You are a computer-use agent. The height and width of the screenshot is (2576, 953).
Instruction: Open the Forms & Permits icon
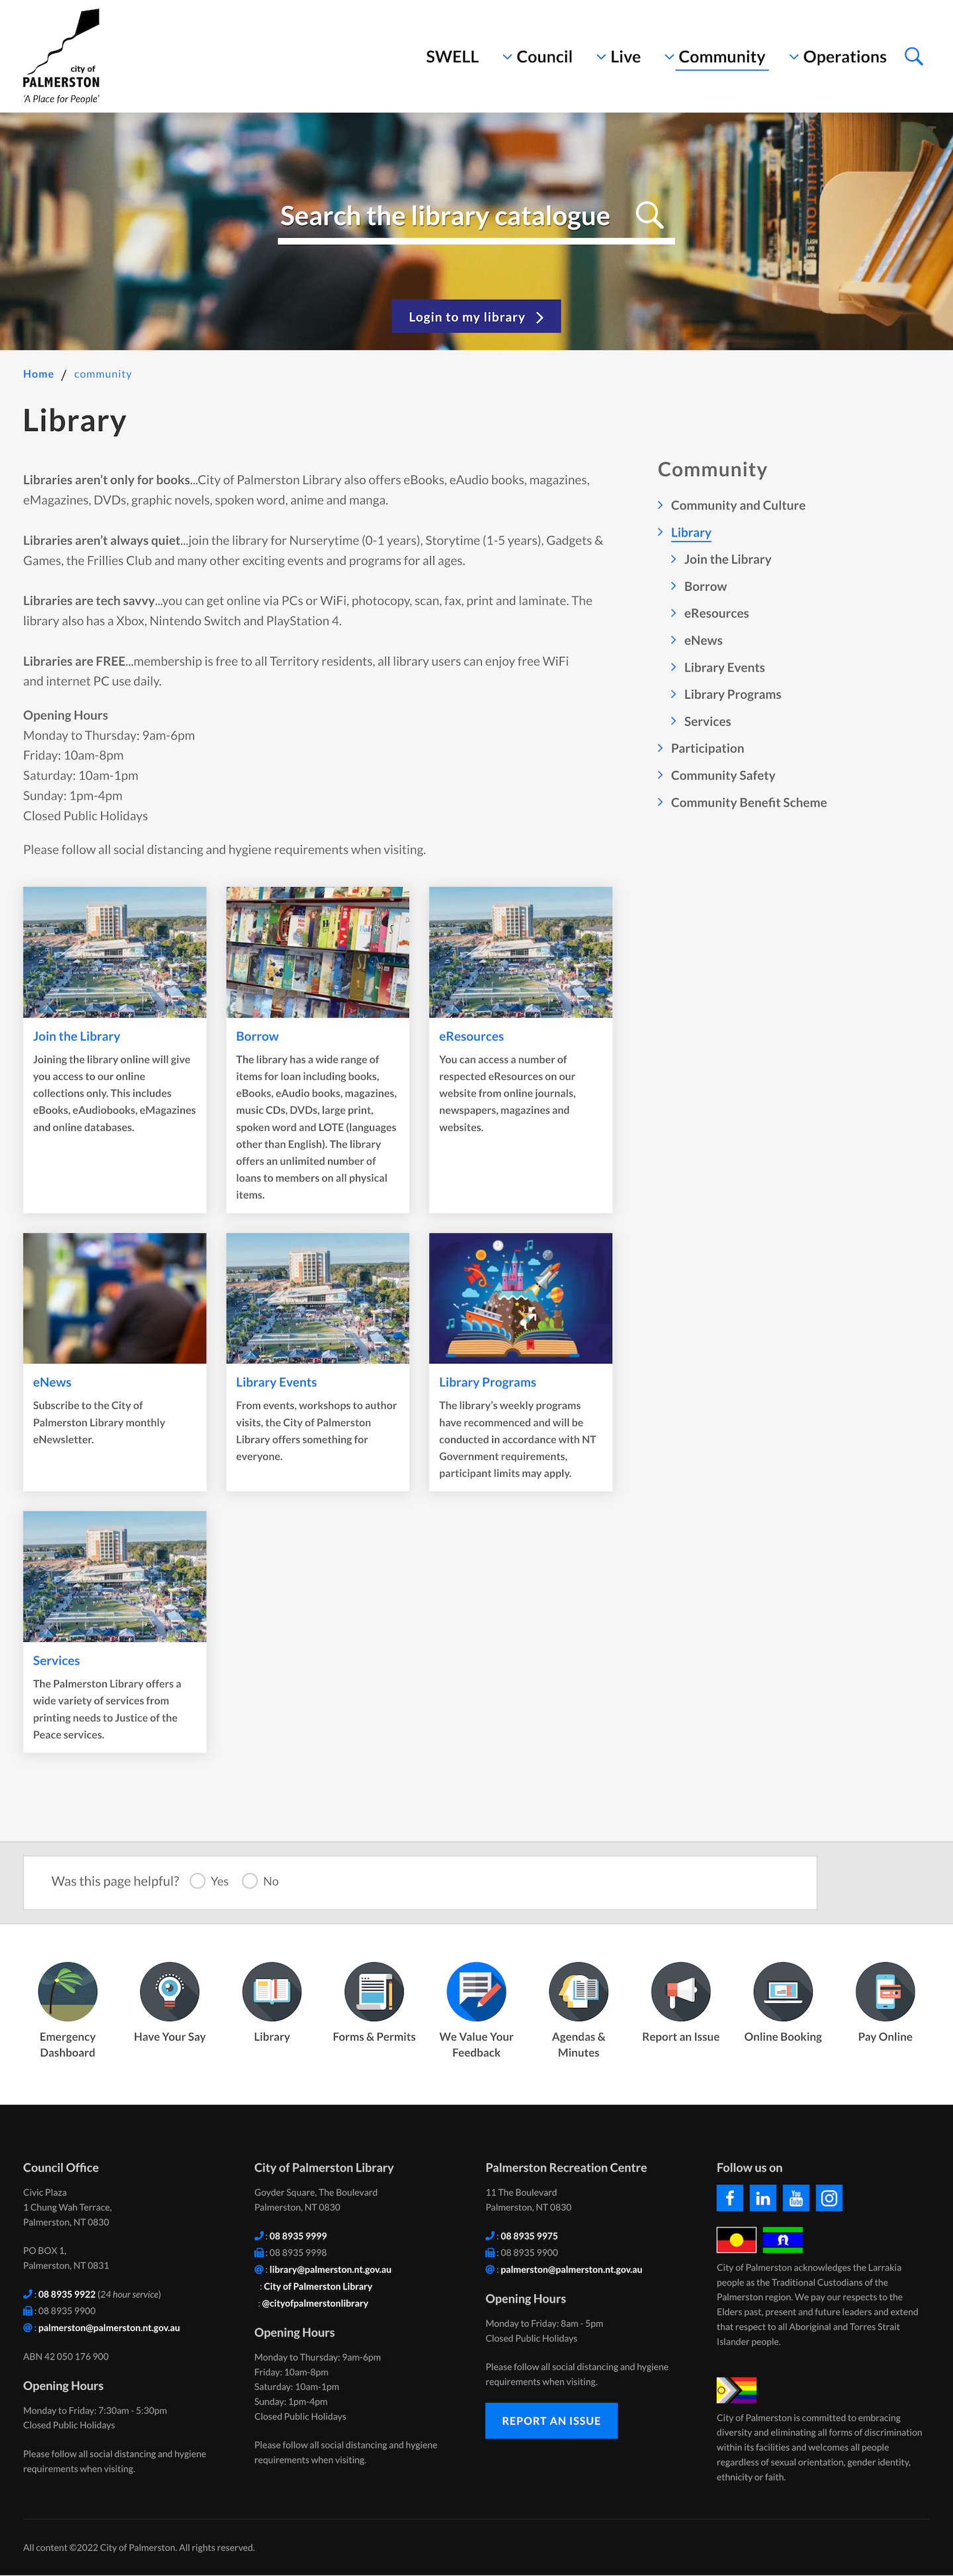tap(374, 1990)
